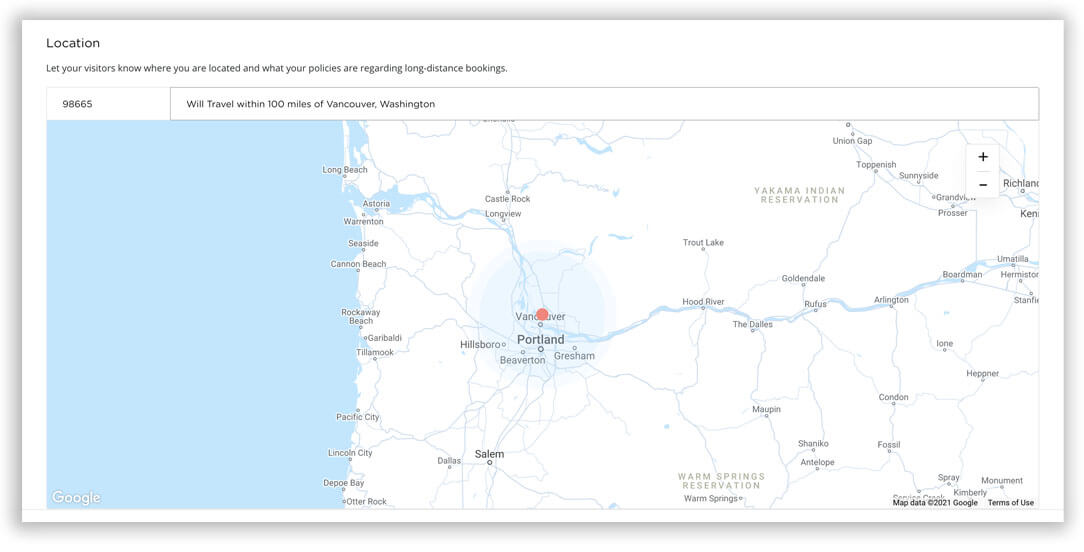Zoom in the map with plus button

[x=982, y=157]
